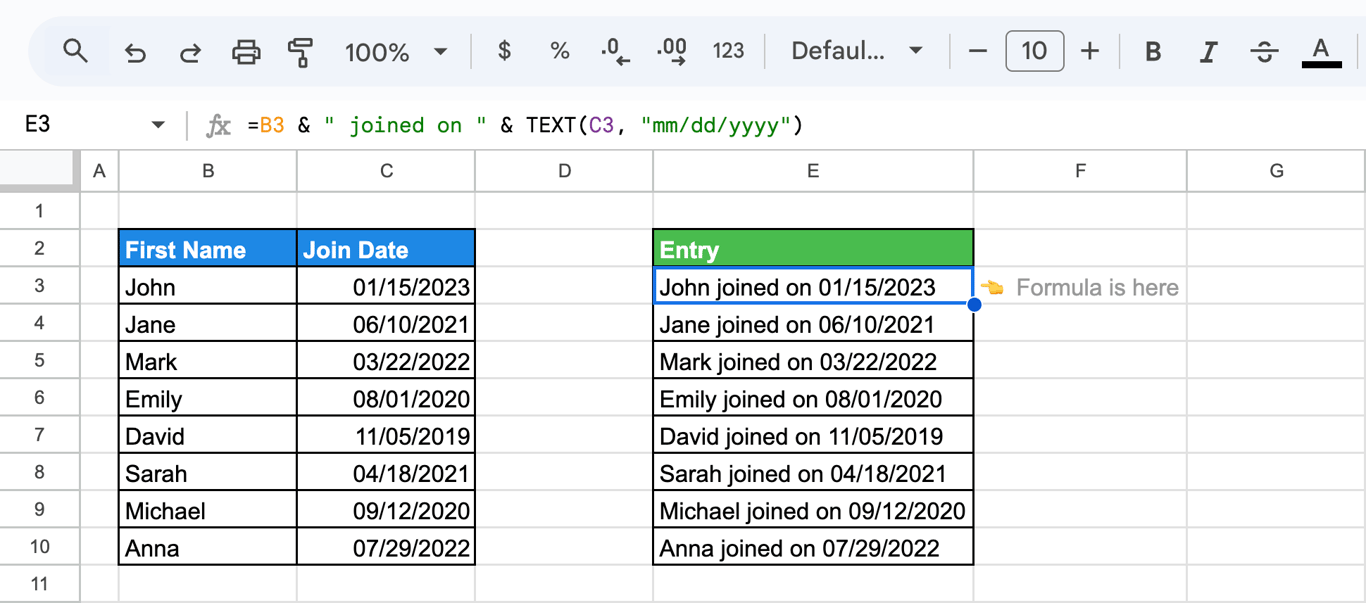Select the date cell 07/29/2022
1366x603 pixels.
click(386, 548)
